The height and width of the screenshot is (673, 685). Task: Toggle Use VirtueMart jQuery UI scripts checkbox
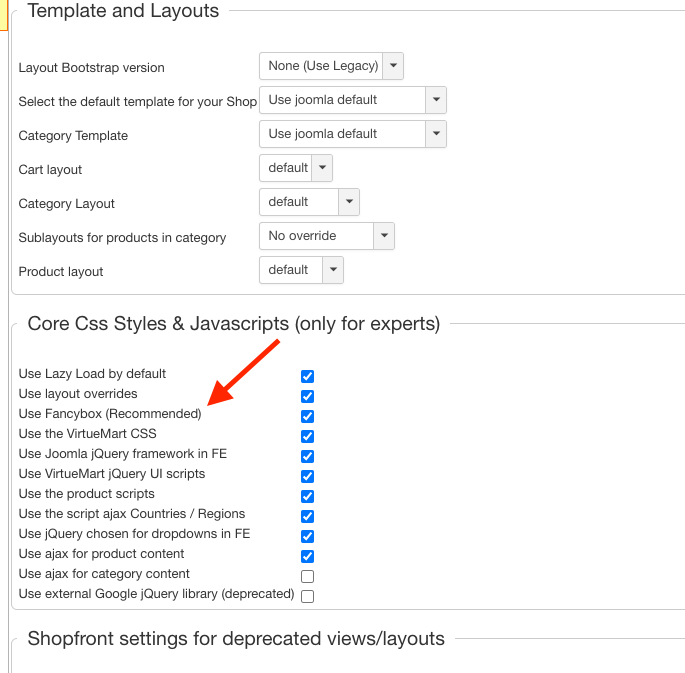click(x=307, y=477)
